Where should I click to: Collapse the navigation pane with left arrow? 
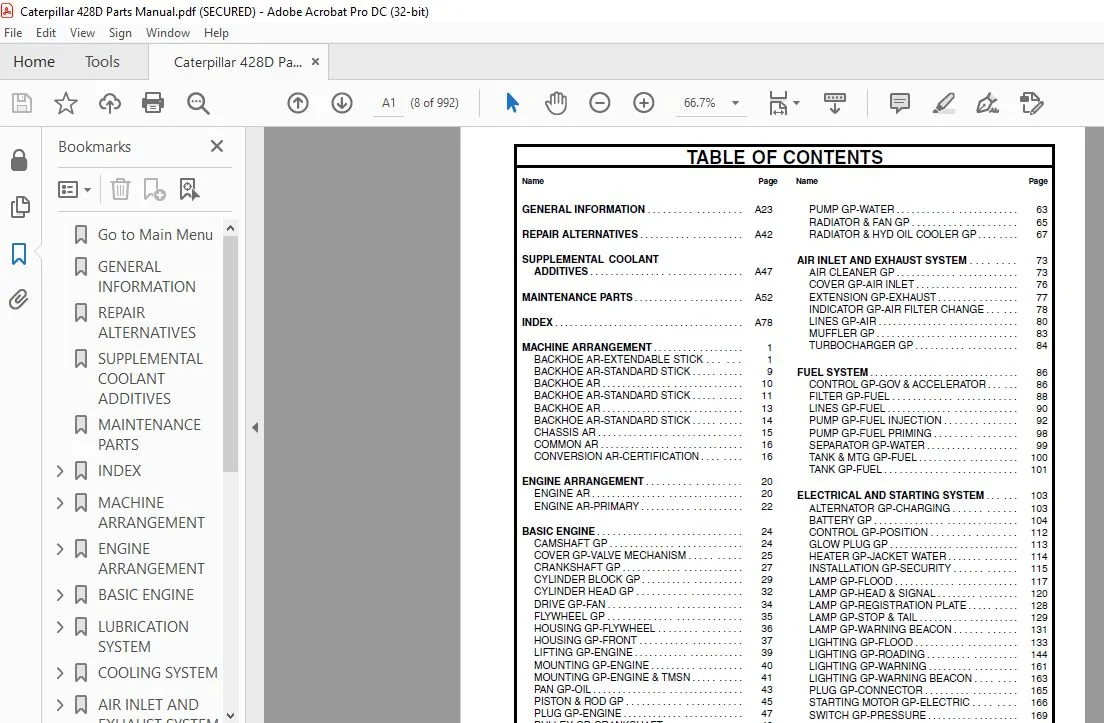255,427
